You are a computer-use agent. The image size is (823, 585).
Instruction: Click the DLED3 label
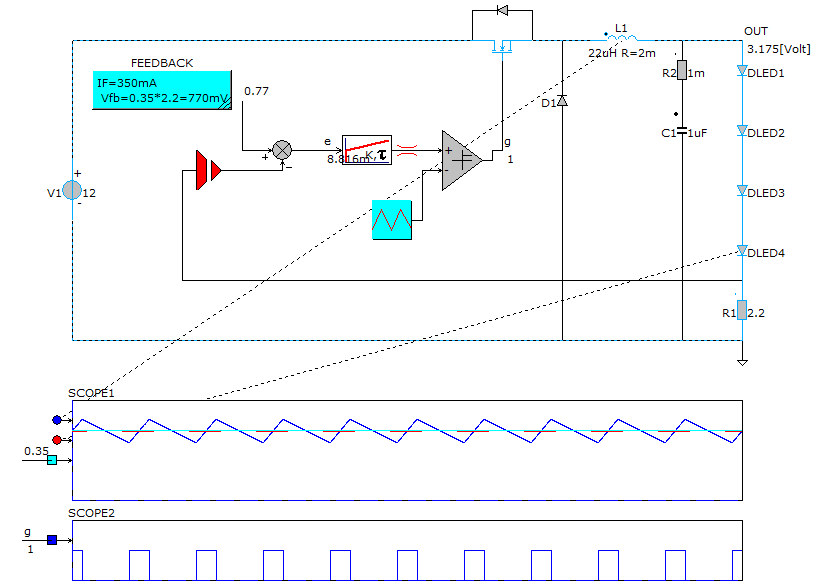(766, 193)
